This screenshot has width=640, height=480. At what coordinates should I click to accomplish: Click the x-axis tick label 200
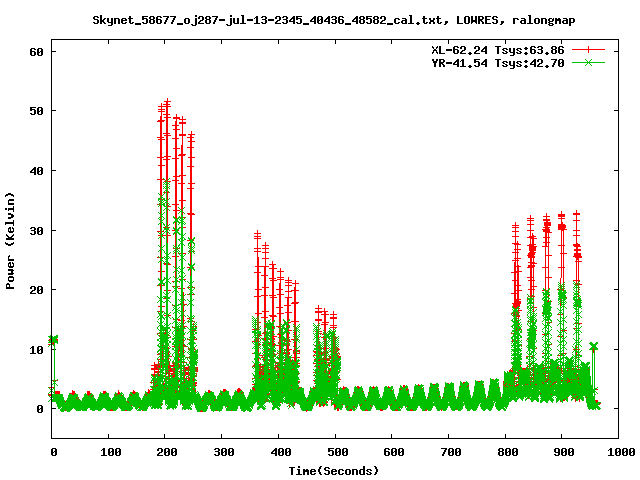pyautogui.click(x=167, y=452)
